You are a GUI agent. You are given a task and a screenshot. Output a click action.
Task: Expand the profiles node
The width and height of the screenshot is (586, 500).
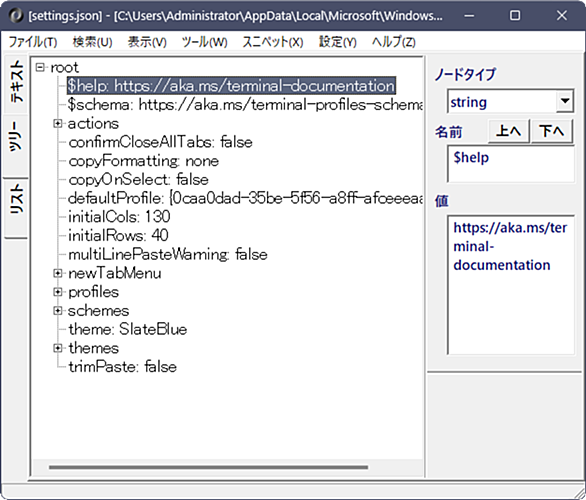[57, 292]
